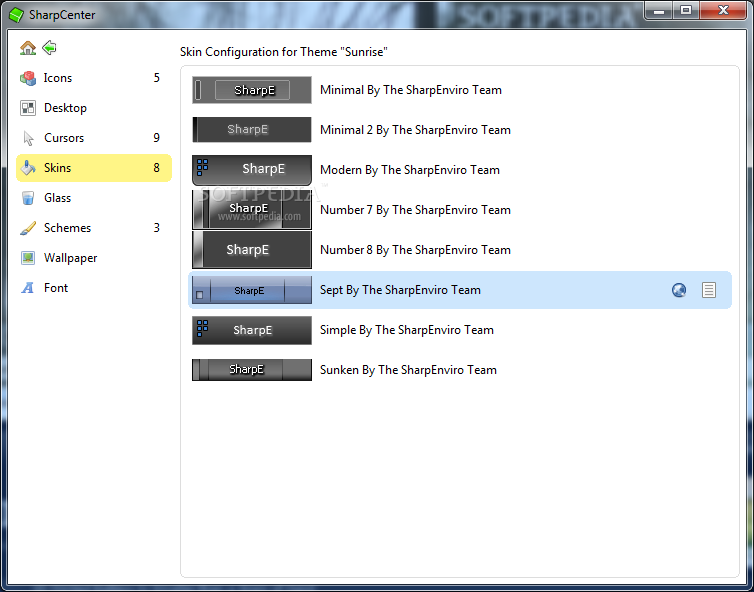This screenshot has width=754, height=592.
Task: Click the Home icon in the sidebar
Action: coord(28,48)
